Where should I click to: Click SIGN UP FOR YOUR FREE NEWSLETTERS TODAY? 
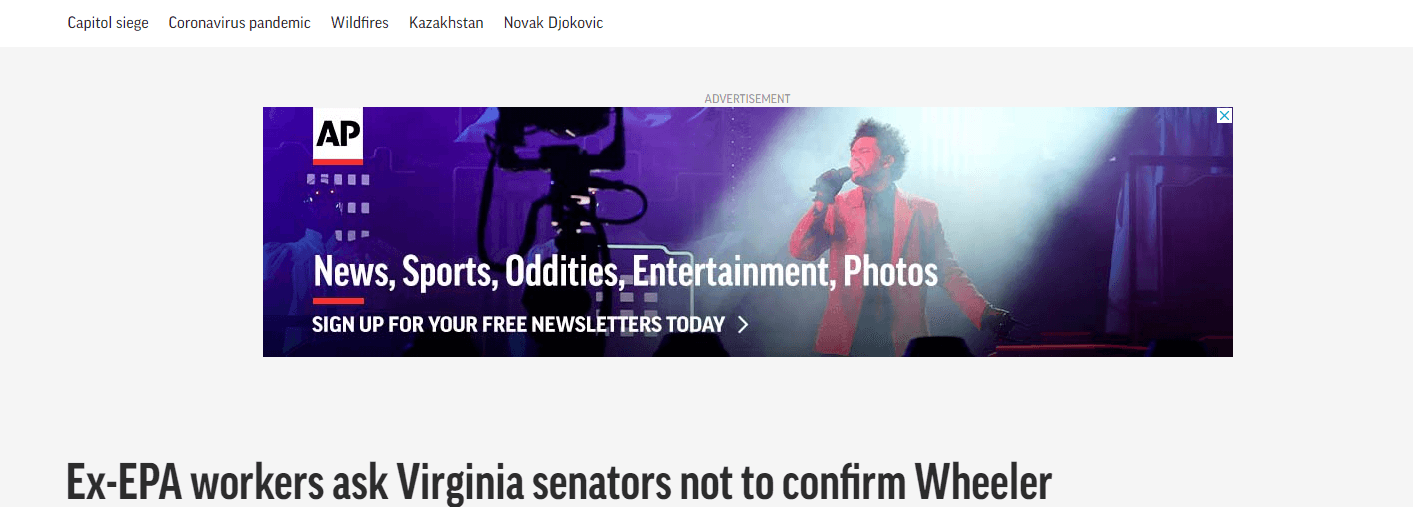(x=518, y=324)
